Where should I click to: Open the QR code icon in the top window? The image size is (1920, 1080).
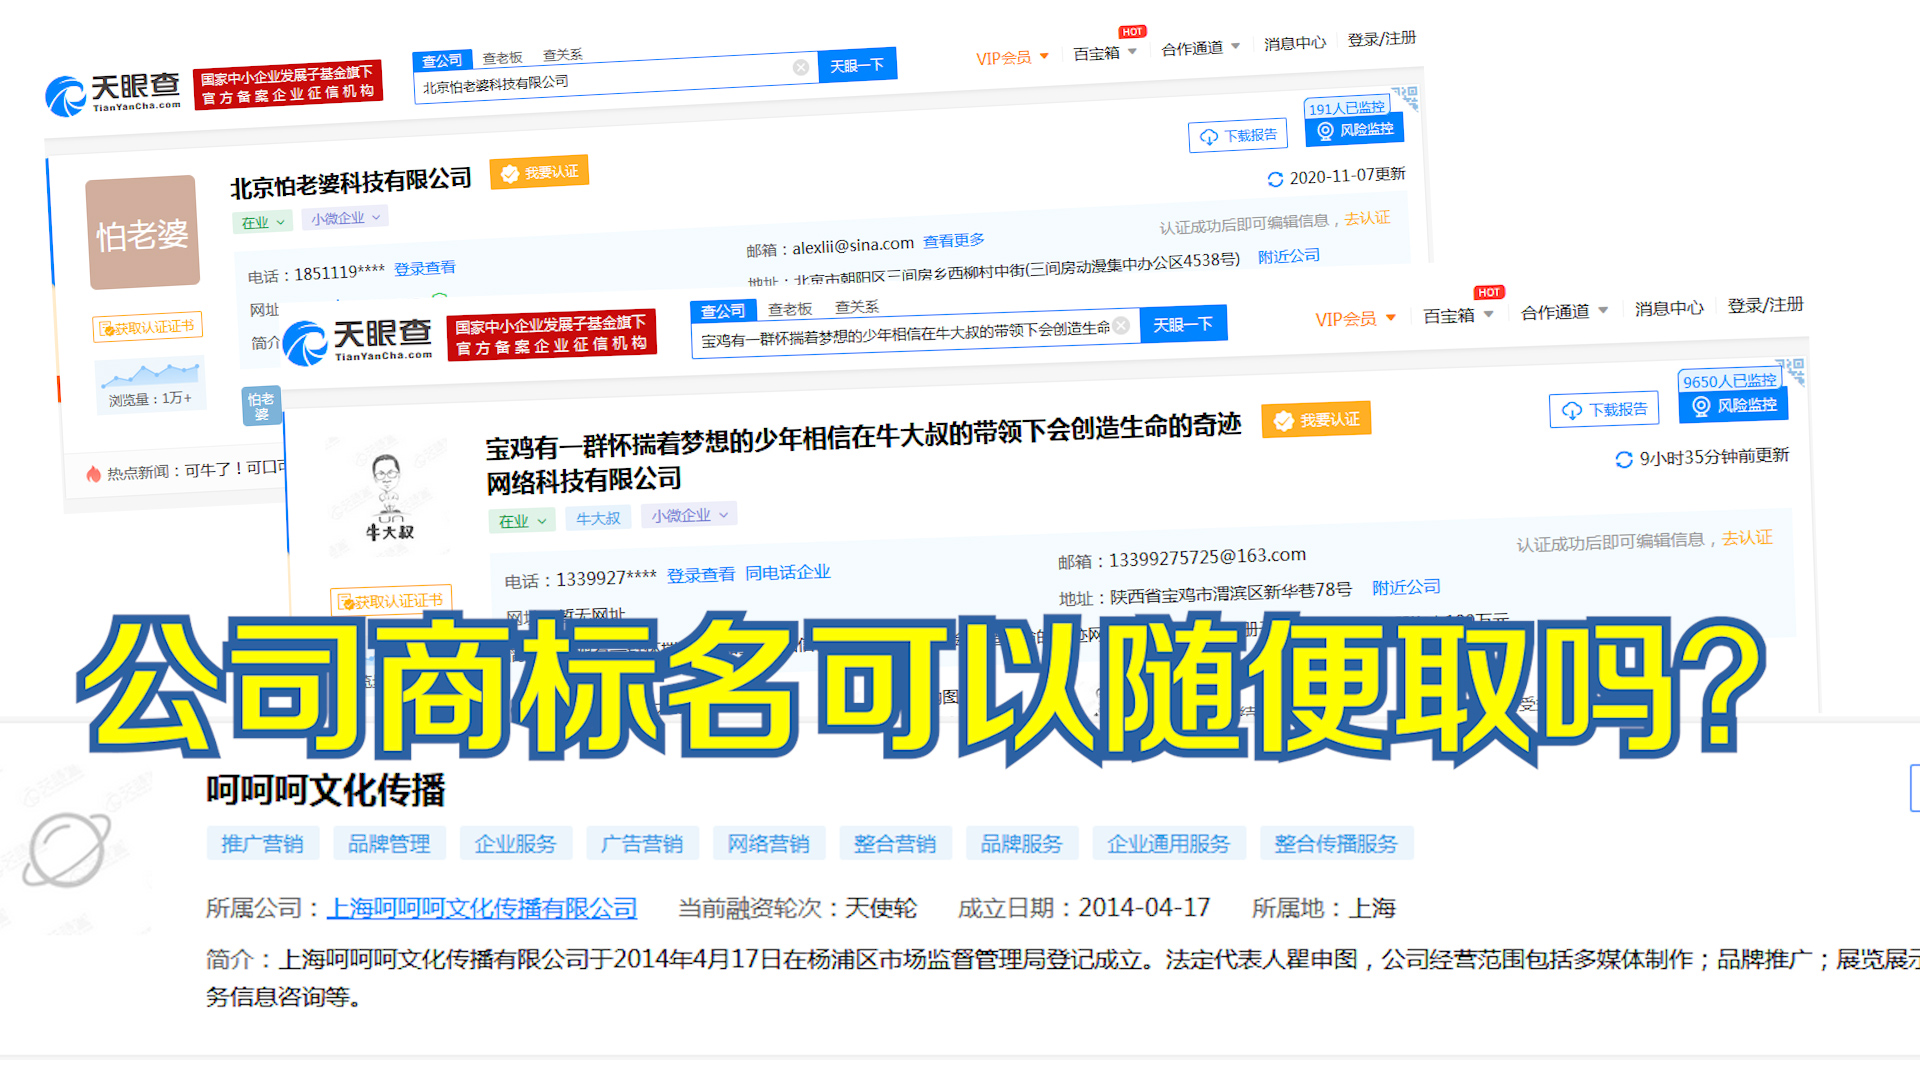[x=1406, y=98]
